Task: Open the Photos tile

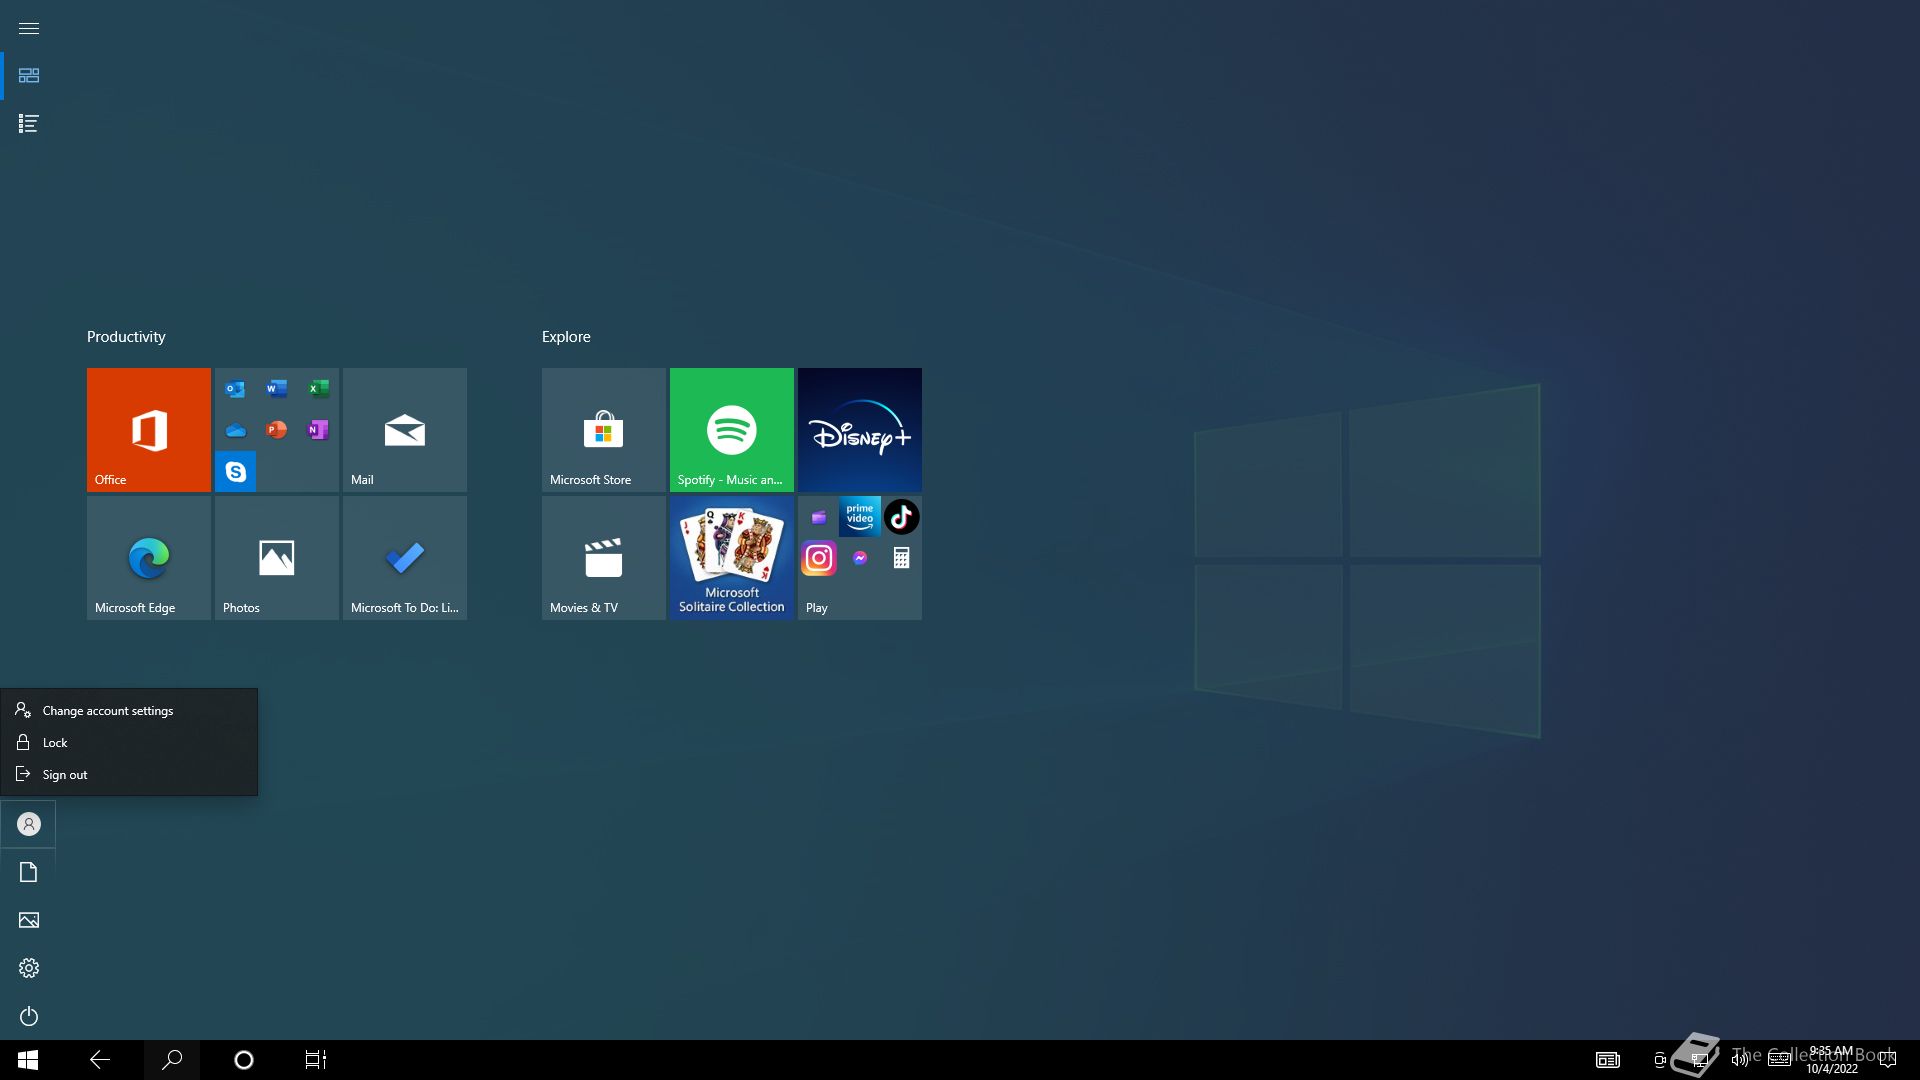Action: coord(277,558)
